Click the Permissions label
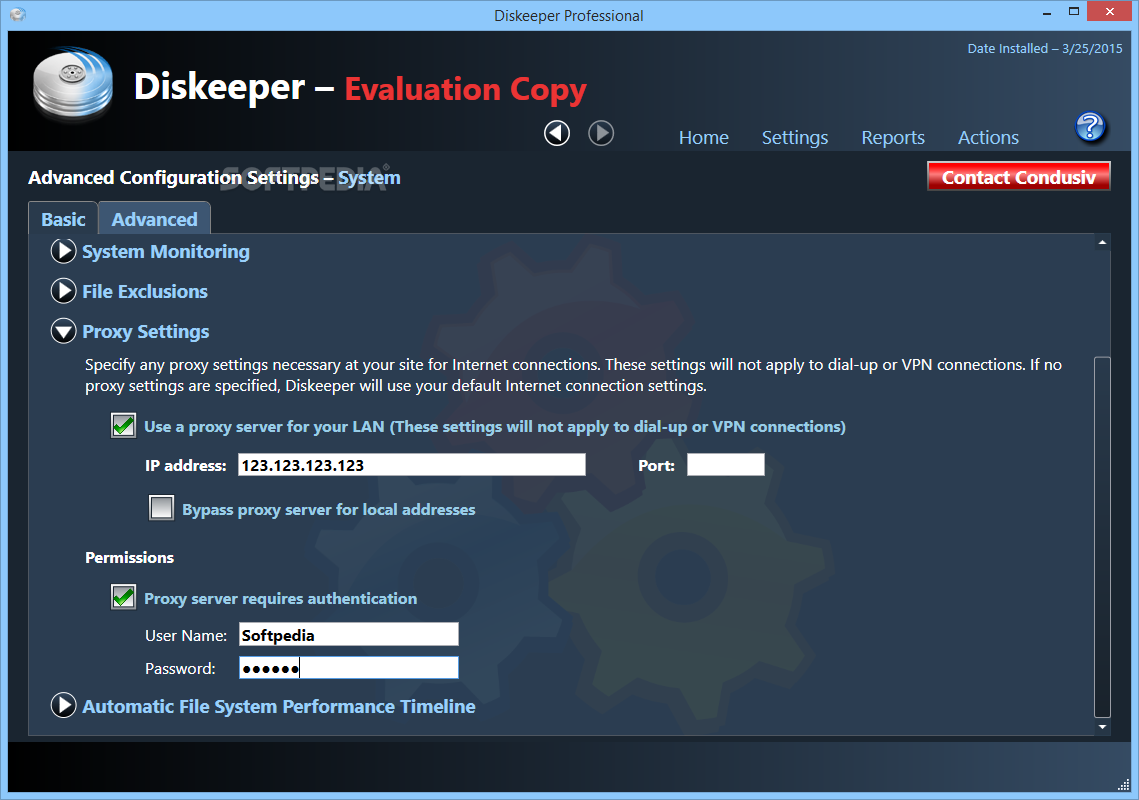The height and width of the screenshot is (800, 1139). pyautogui.click(x=129, y=557)
